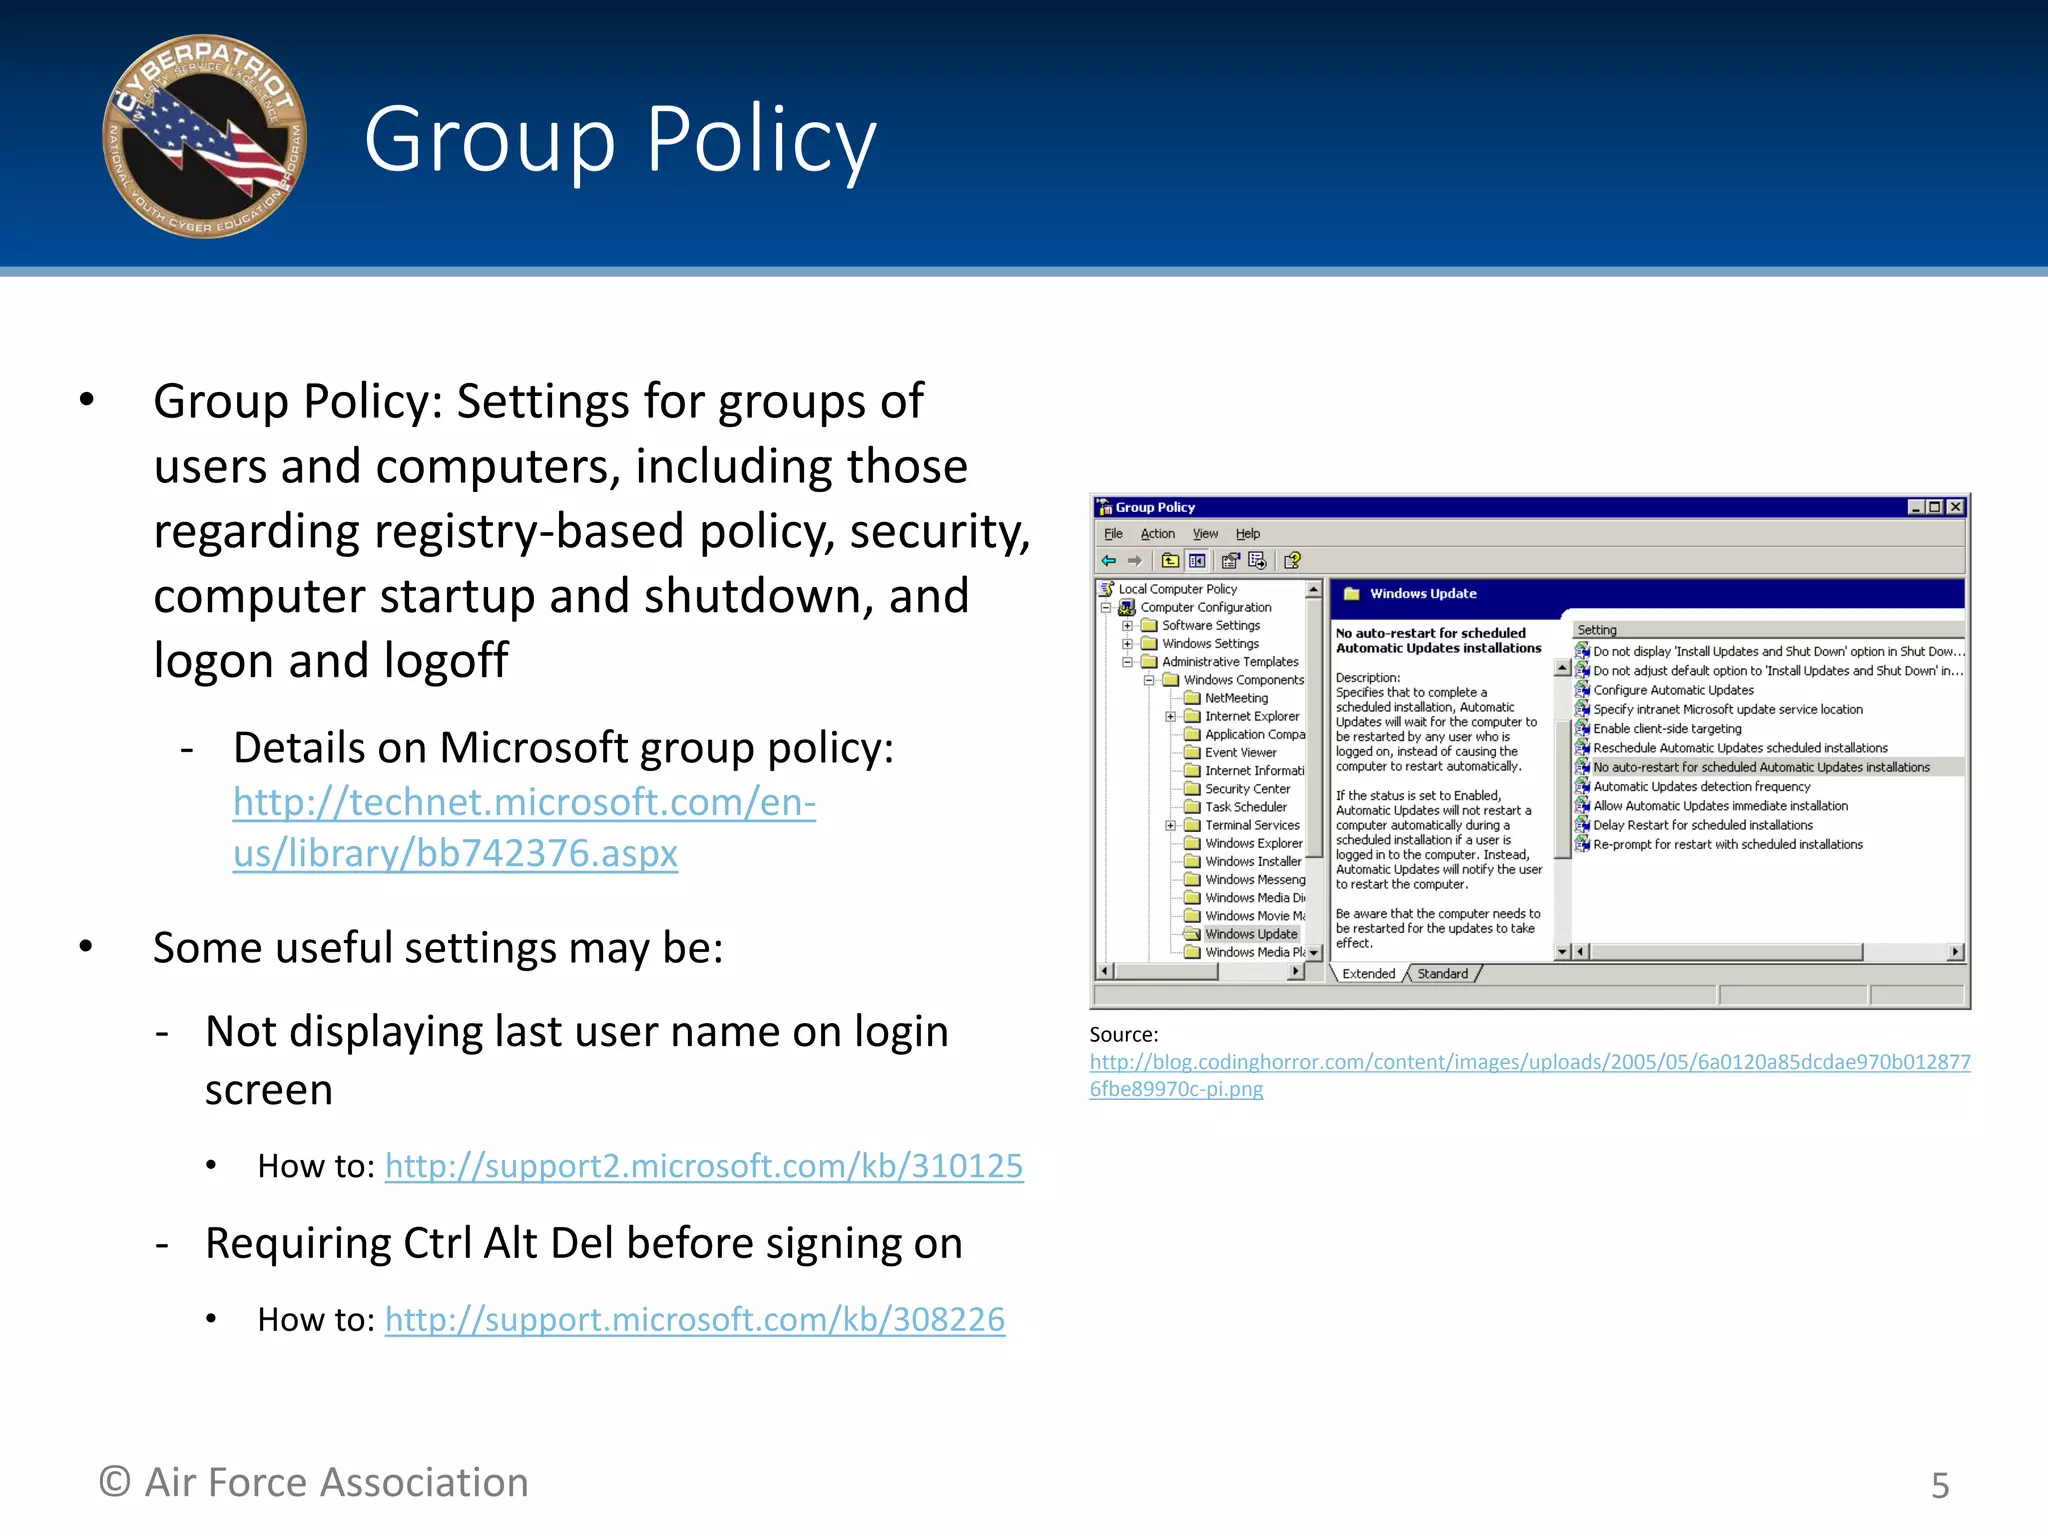Click the open folder icon beside Windows Update
Screen dimensions: 2048x1536
click(x=1192, y=934)
